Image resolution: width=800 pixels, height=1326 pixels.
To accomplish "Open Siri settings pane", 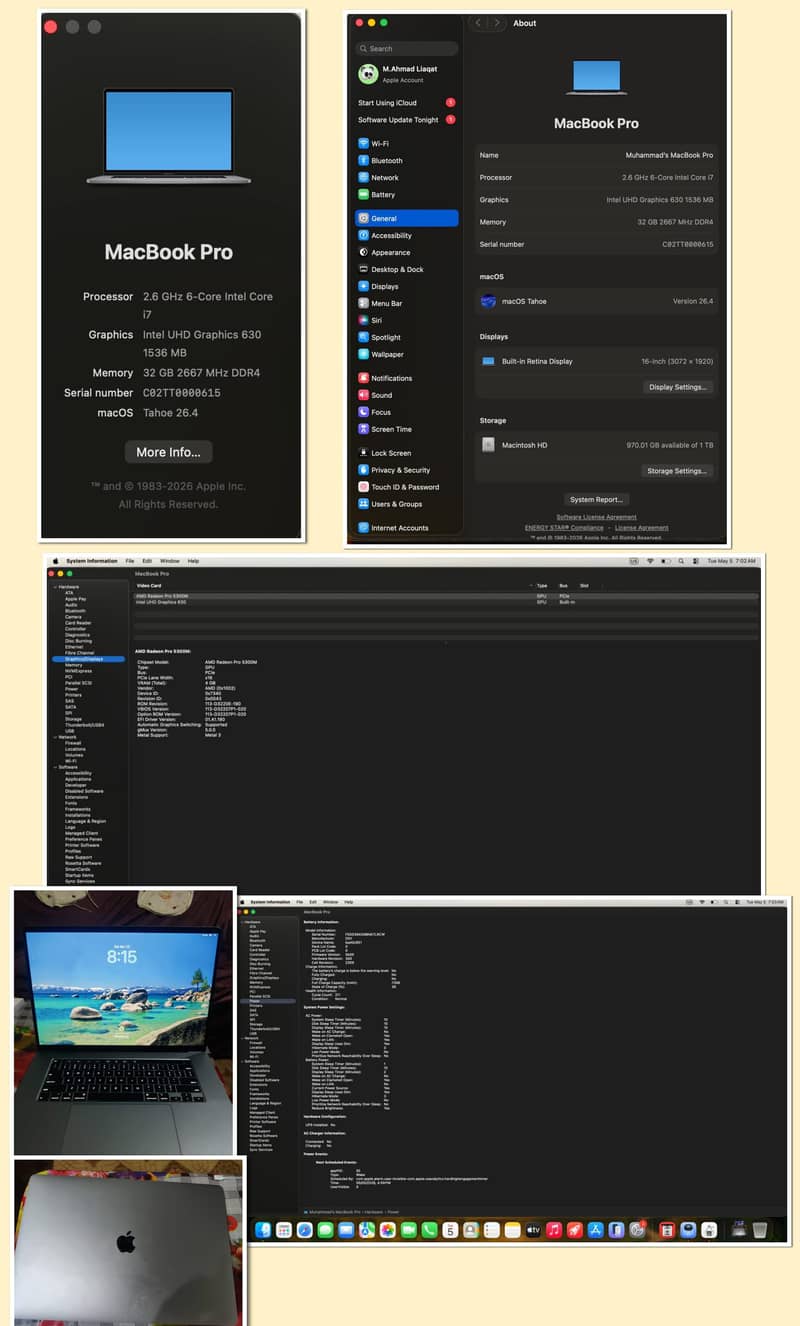I will pos(406,320).
